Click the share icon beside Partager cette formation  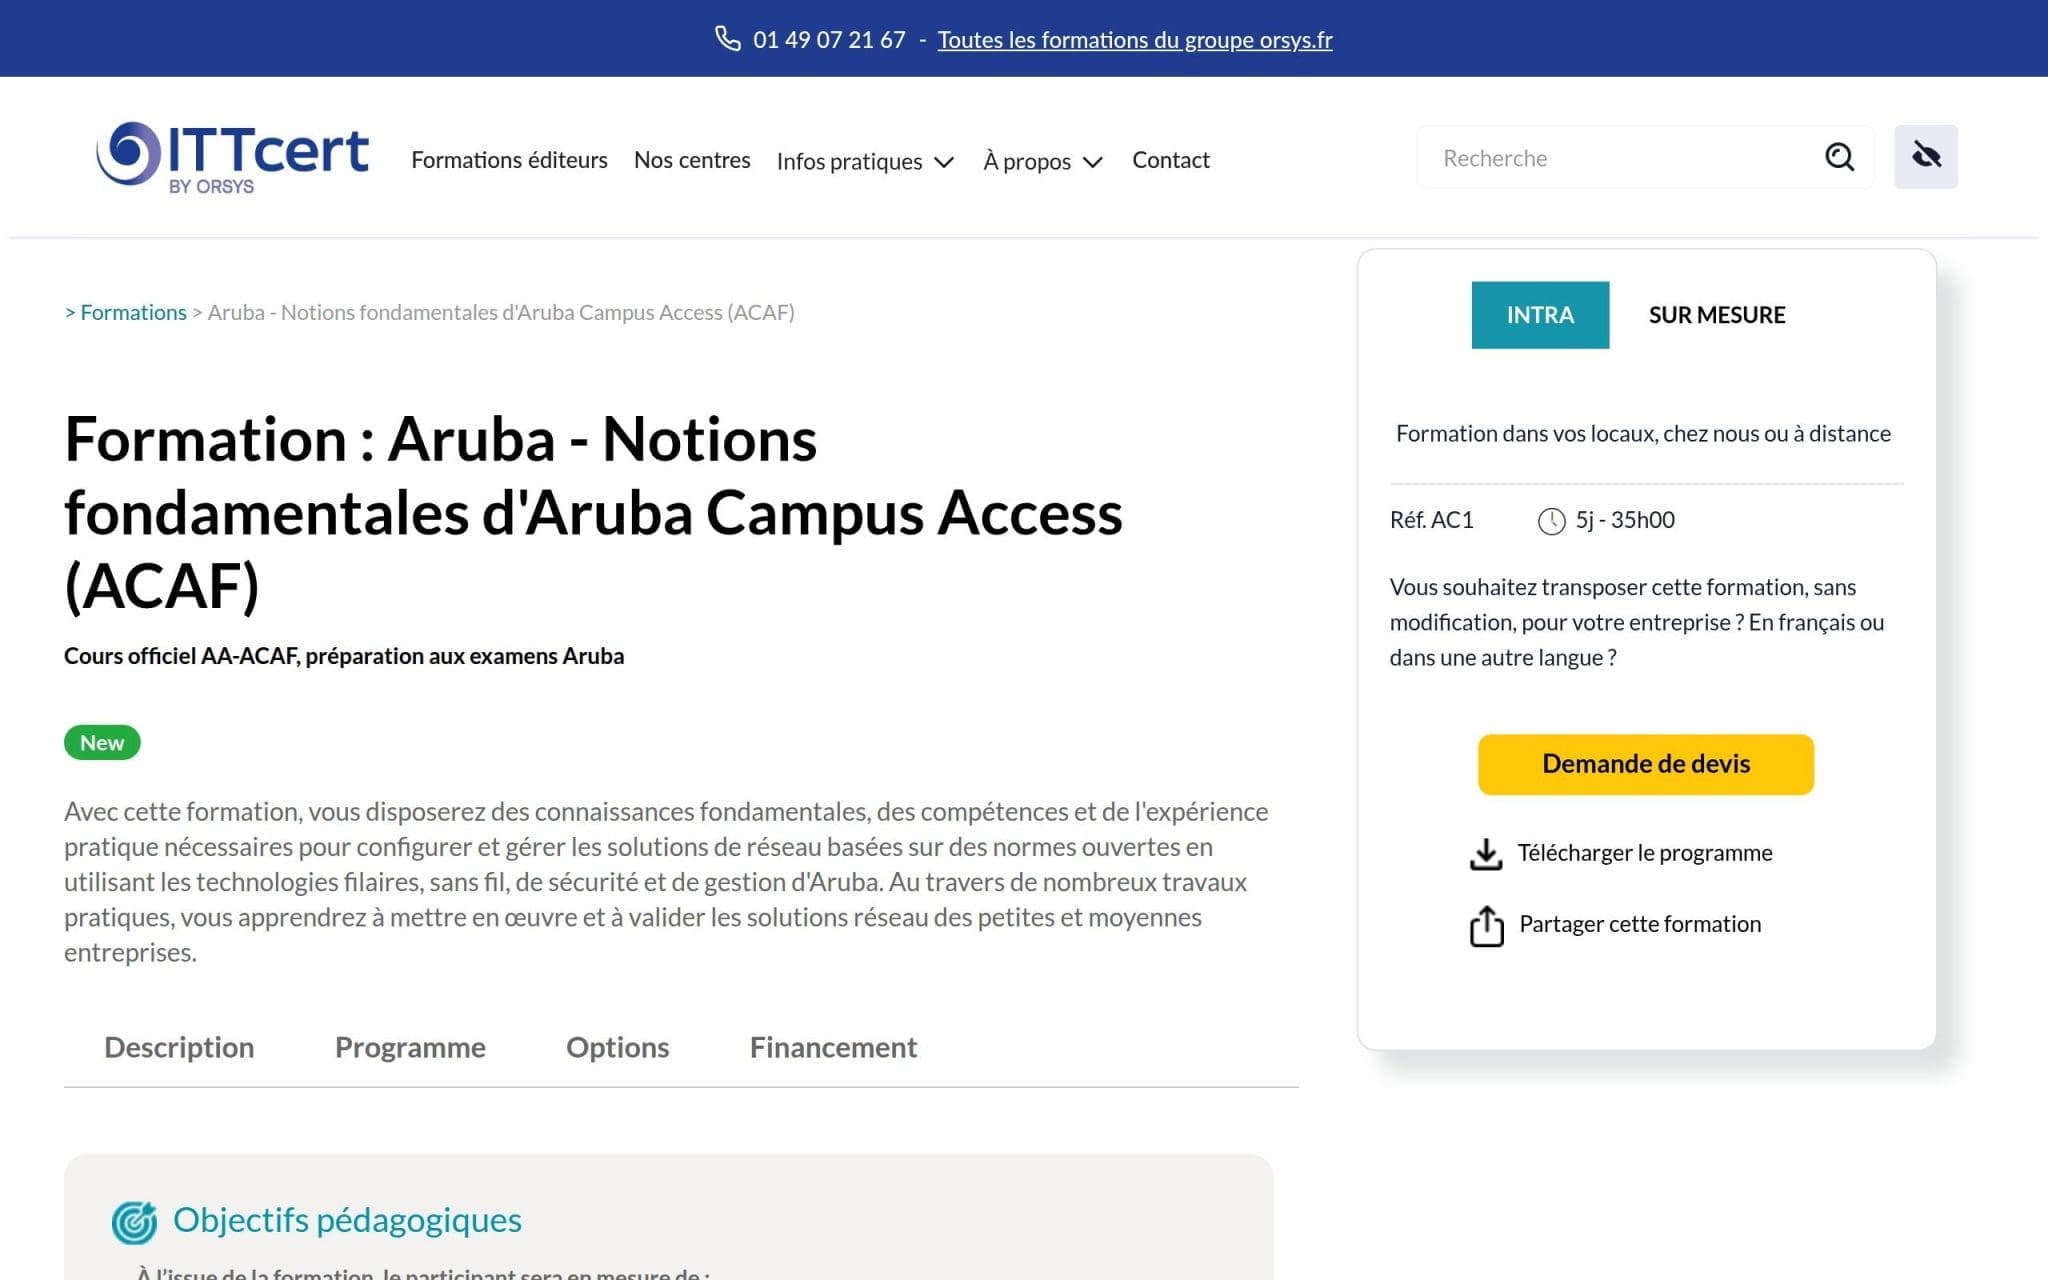click(x=1486, y=925)
